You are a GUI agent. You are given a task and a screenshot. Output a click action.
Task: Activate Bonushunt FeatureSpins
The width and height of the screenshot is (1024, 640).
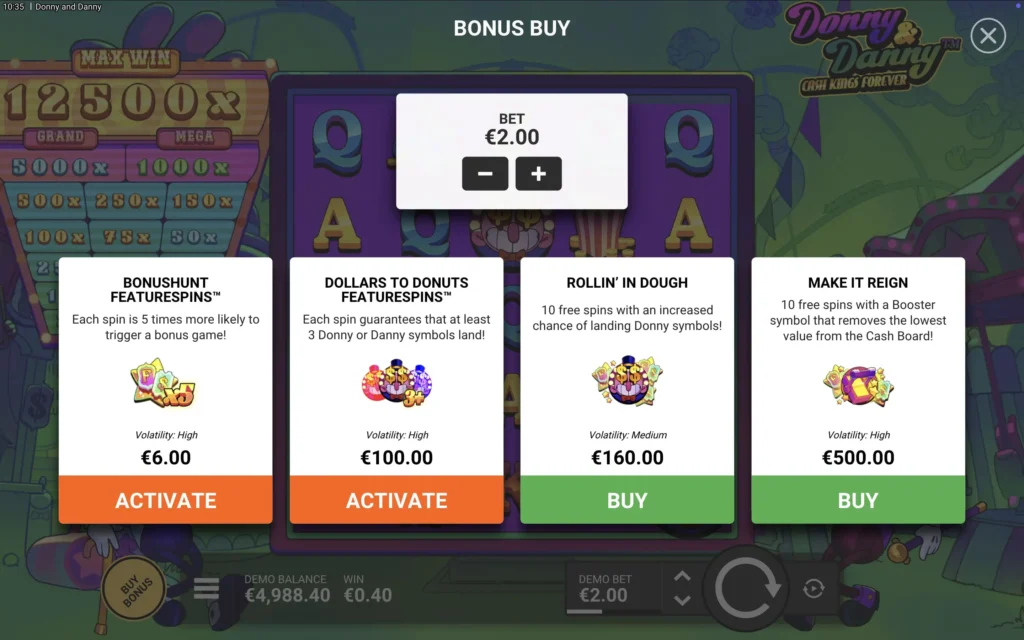tap(166, 500)
